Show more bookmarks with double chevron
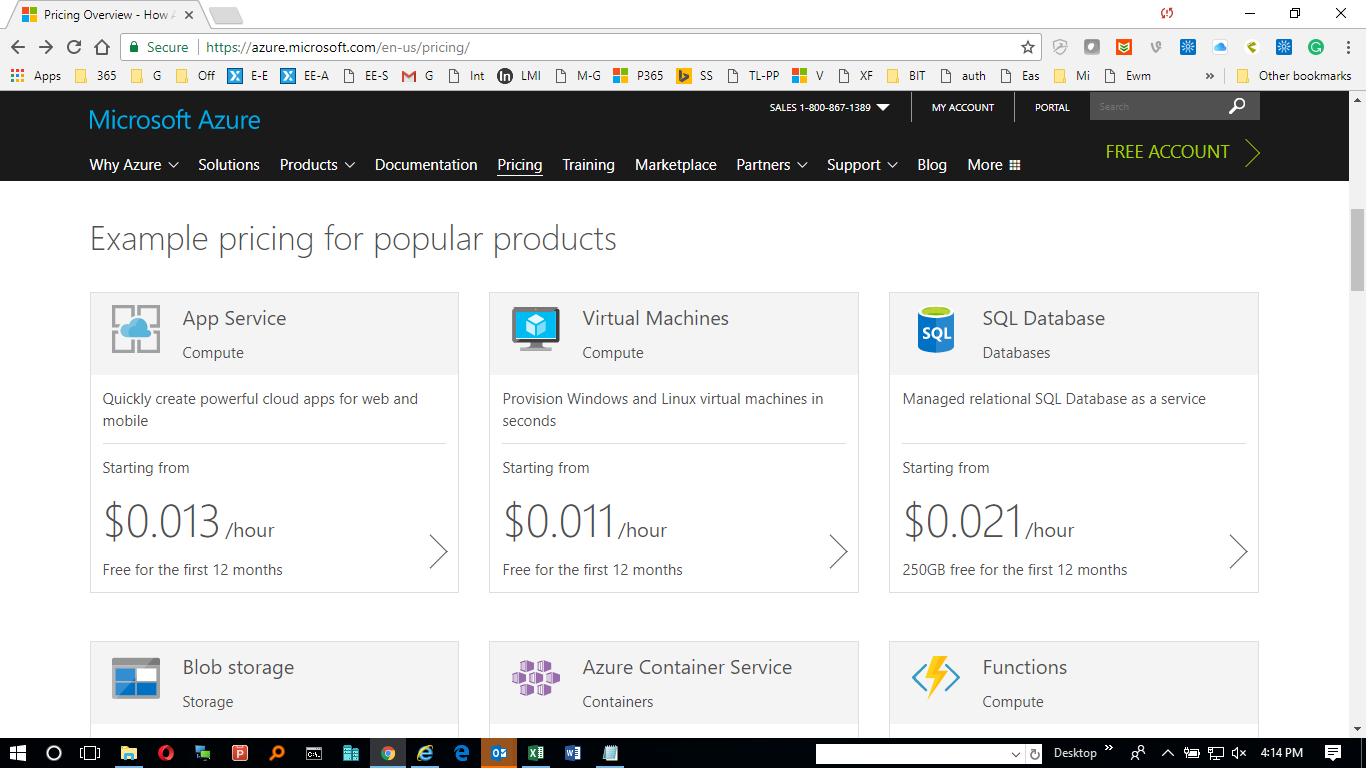The width and height of the screenshot is (1366, 768). pos(1210,76)
